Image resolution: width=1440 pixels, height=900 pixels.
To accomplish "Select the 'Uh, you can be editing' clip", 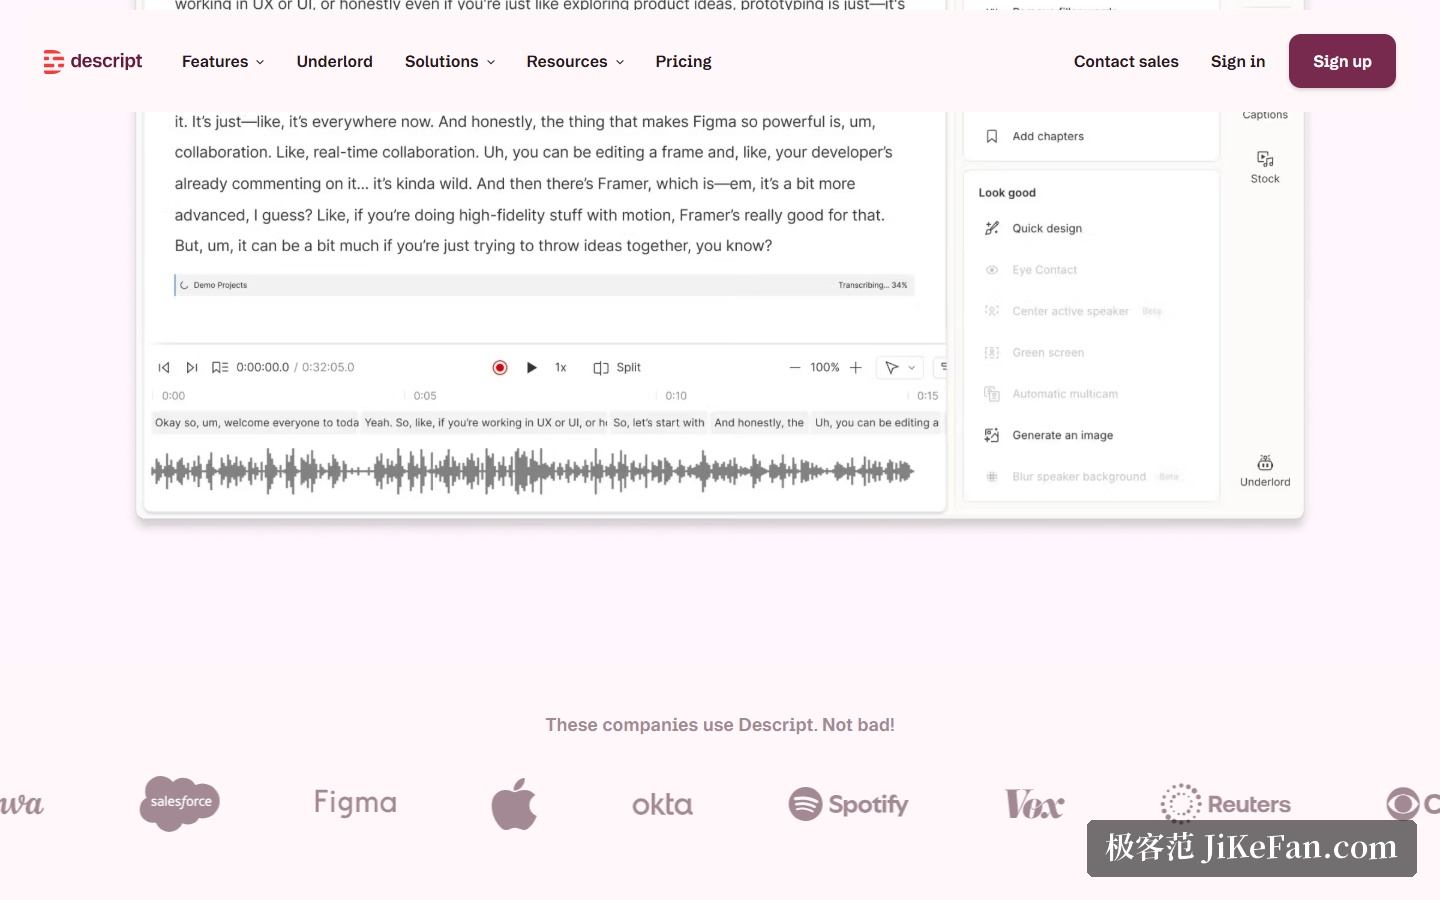I will tap(876, 423).
